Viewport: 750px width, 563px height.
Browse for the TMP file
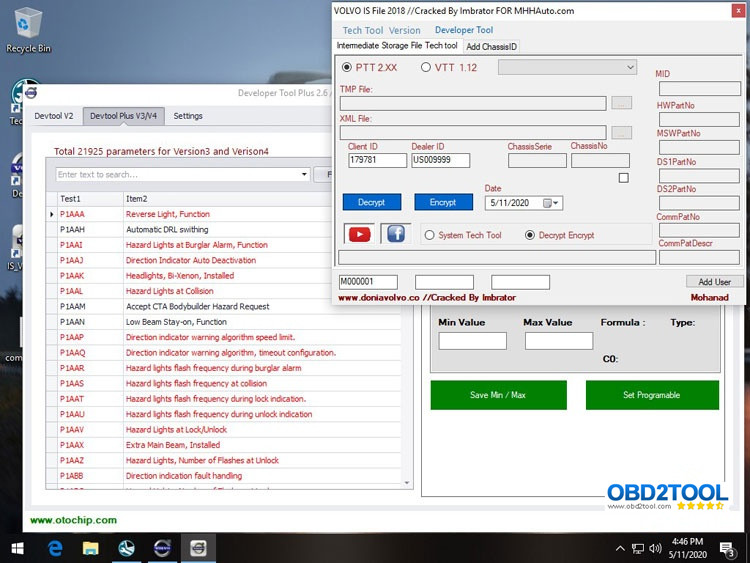tap(621, 103)
